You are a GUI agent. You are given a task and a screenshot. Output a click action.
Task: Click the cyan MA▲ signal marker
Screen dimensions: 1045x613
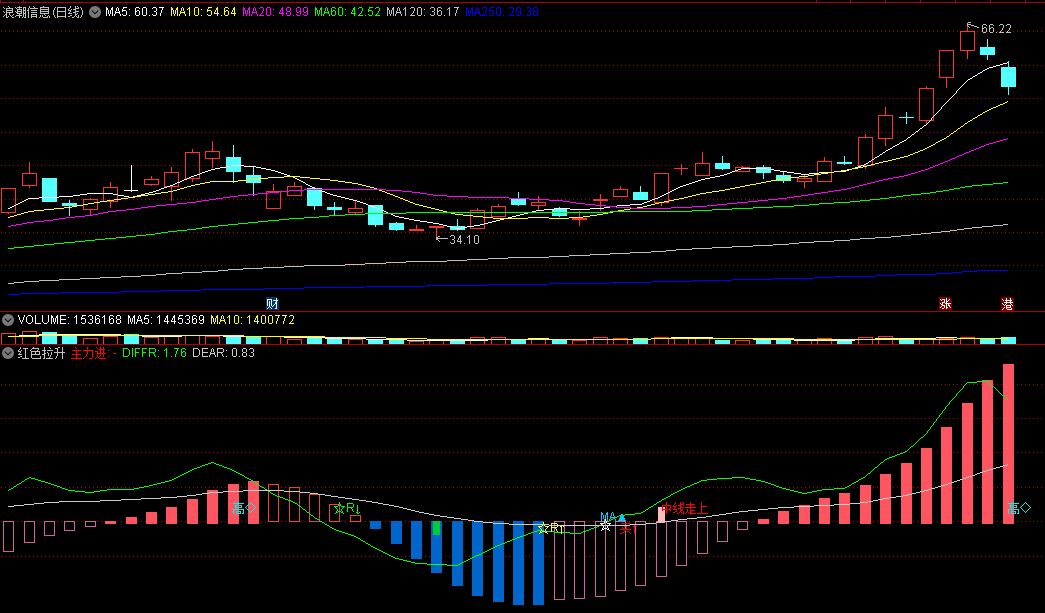612,517
